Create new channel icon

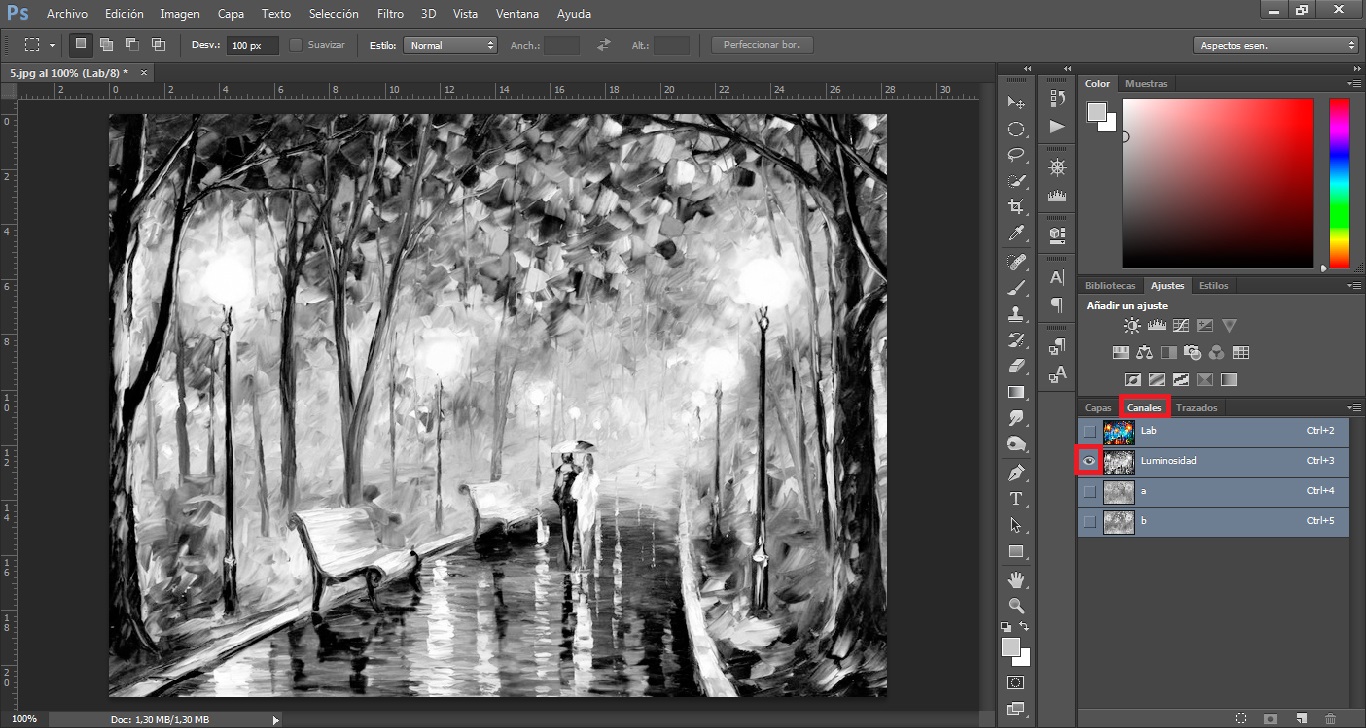(1301, 718)
